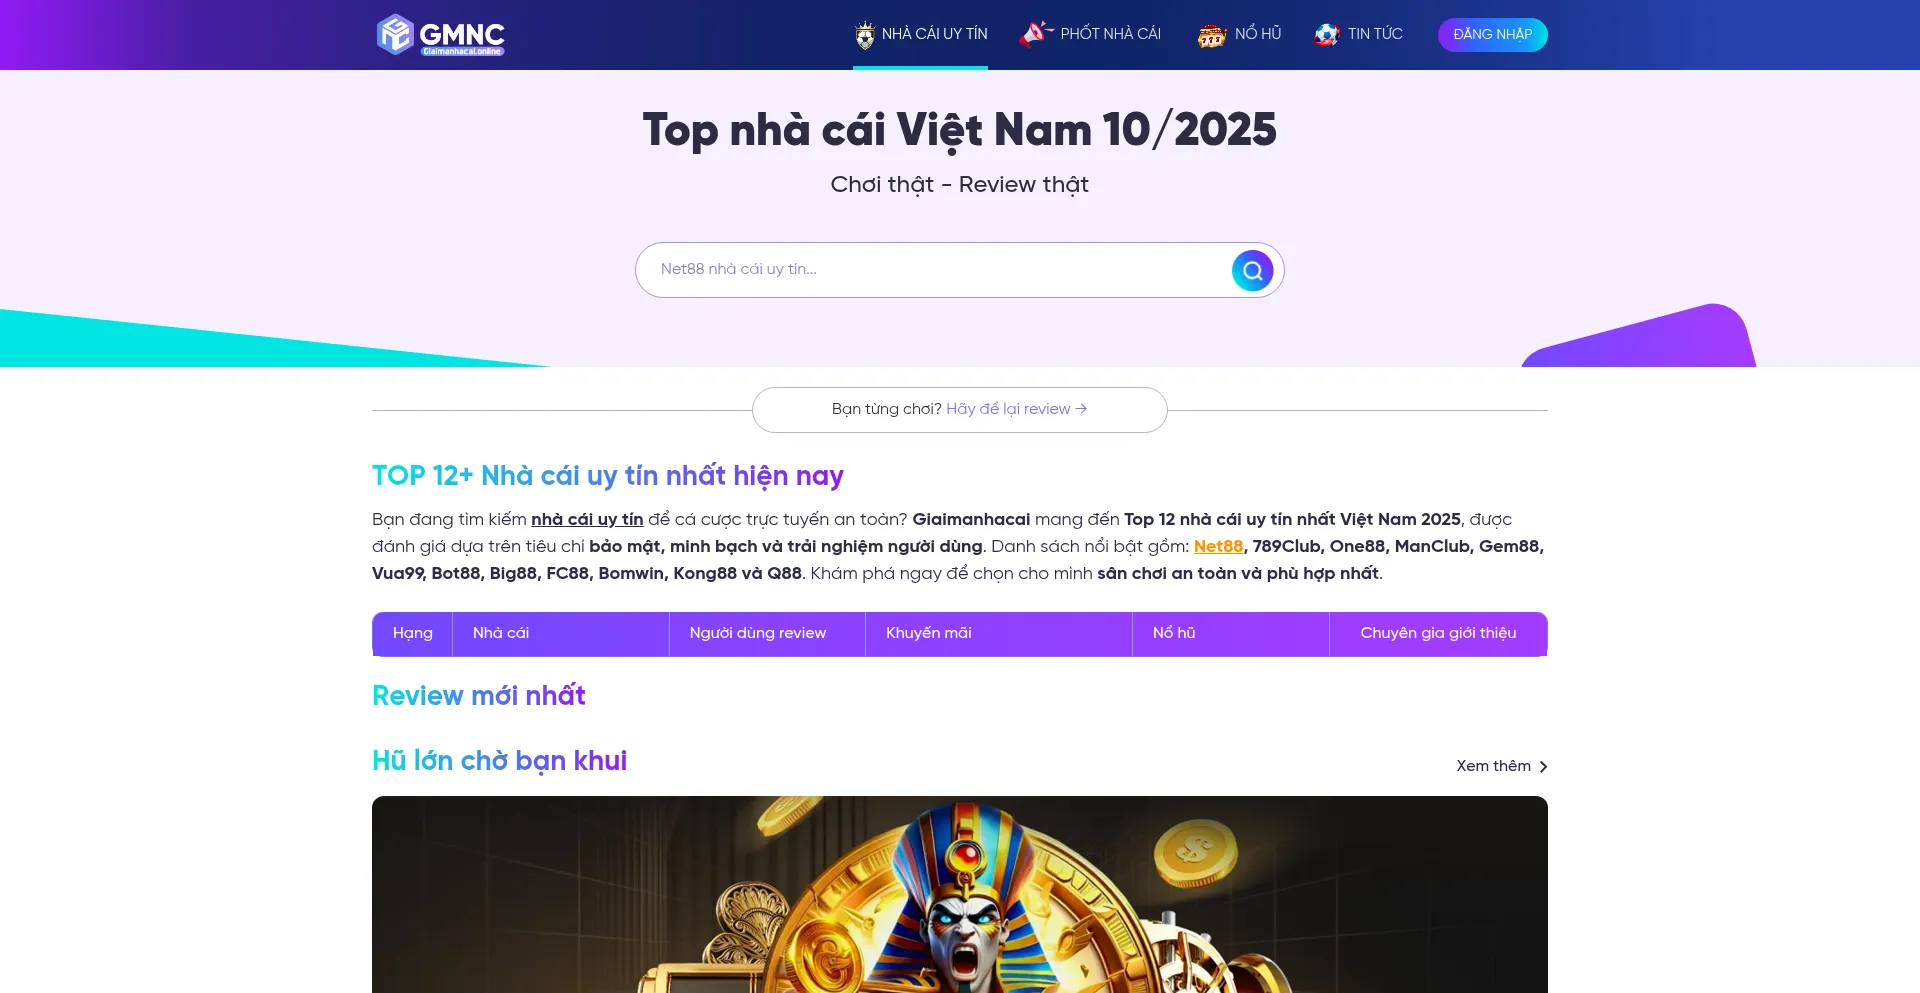Open the pharaoh jackpot banner image
The image size is (1920, 993).
pyautogui.click(x=960, y=894)
